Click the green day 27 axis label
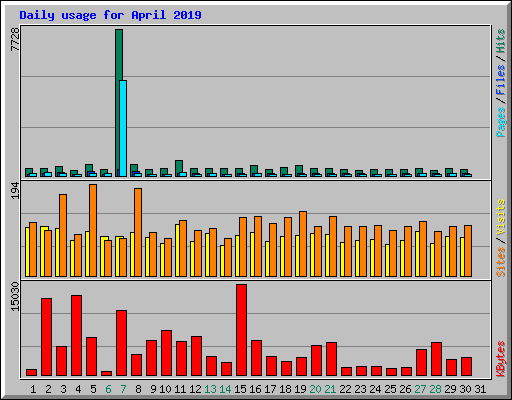This screenshot has width=512, height=400. tap(420, 389)
